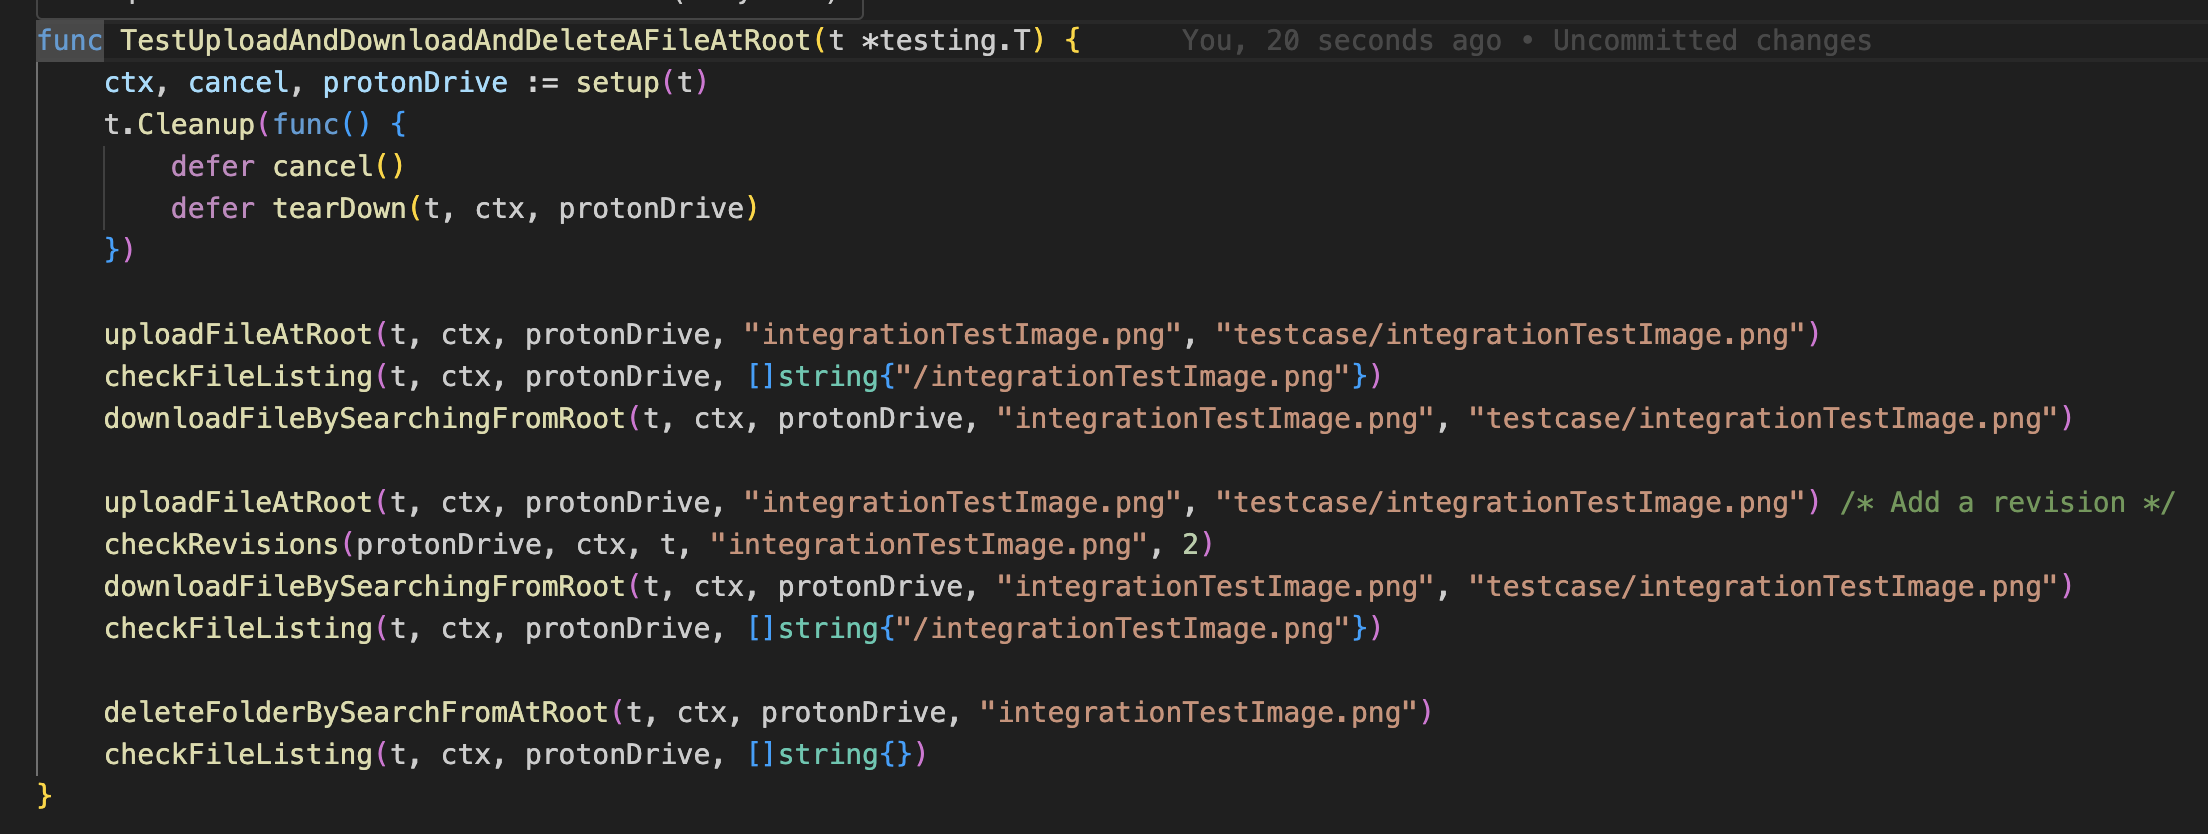
Task: Click the 'Add a revision' comment
Action: coord(2006,503)
